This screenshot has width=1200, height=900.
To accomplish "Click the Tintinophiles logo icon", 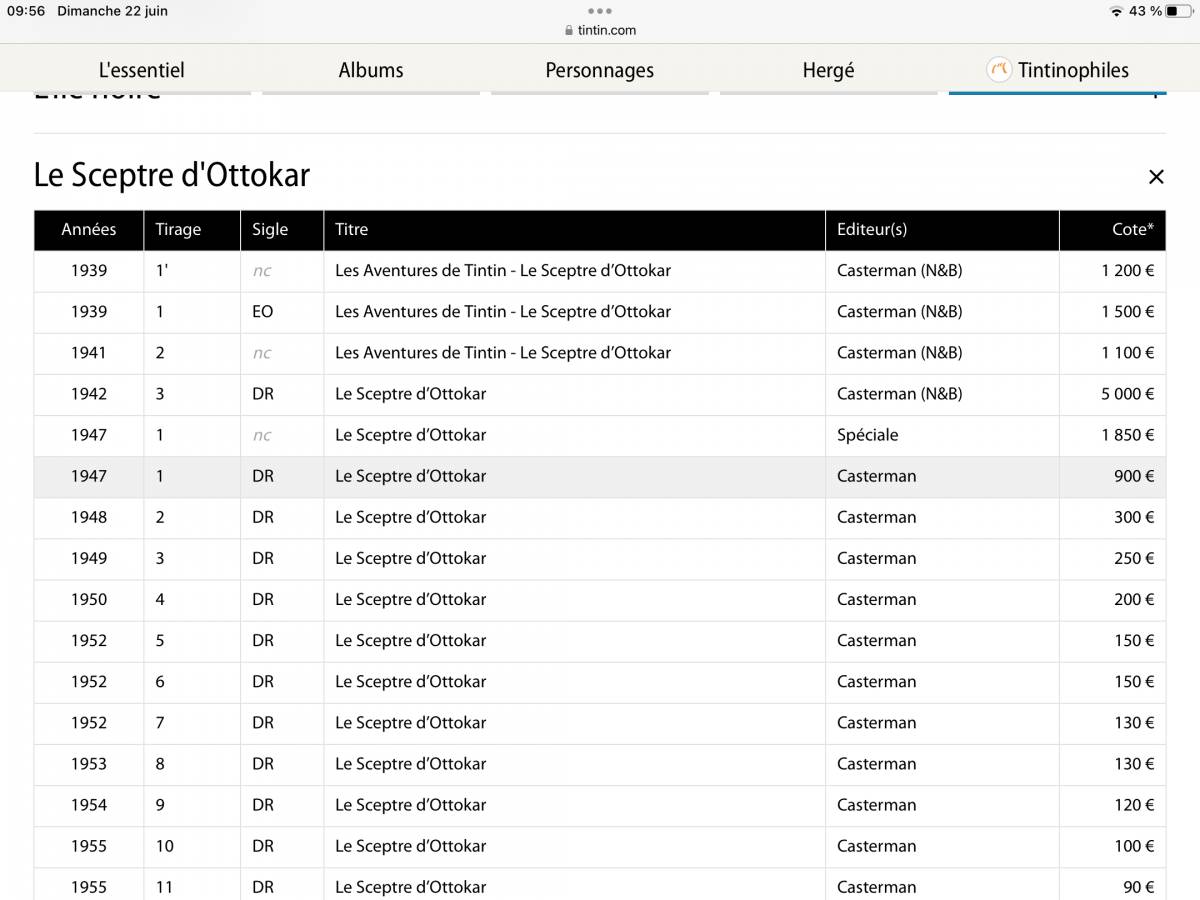I will tap(999, 70).
